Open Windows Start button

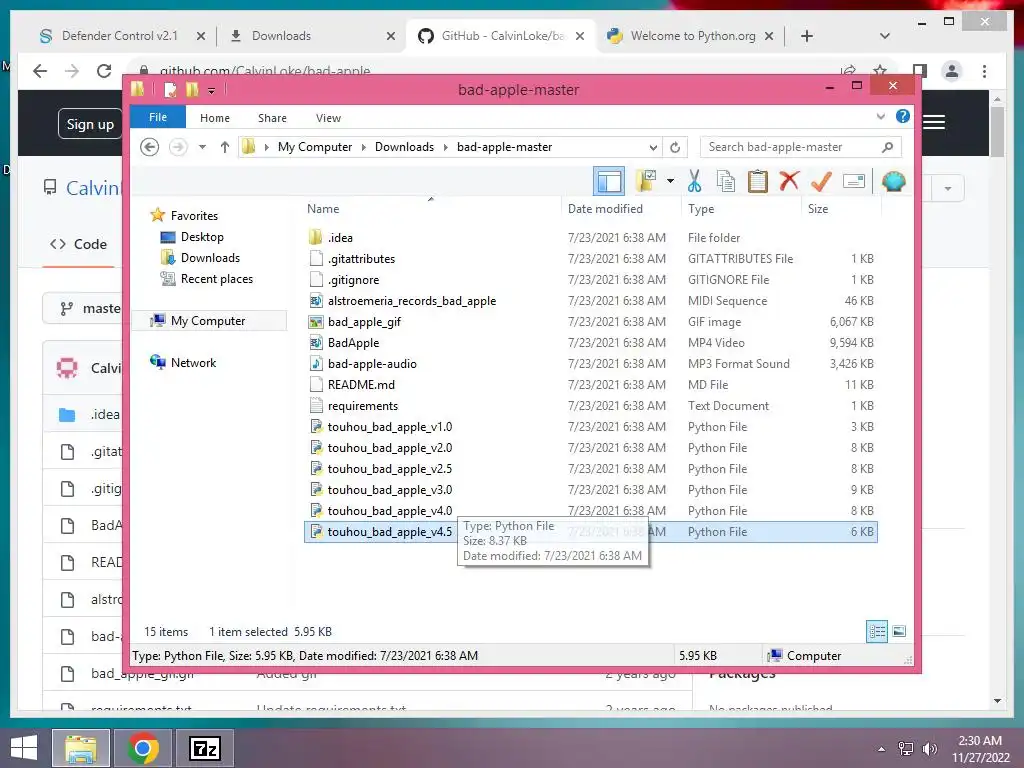pyautogui.click(x=24, y=748)
